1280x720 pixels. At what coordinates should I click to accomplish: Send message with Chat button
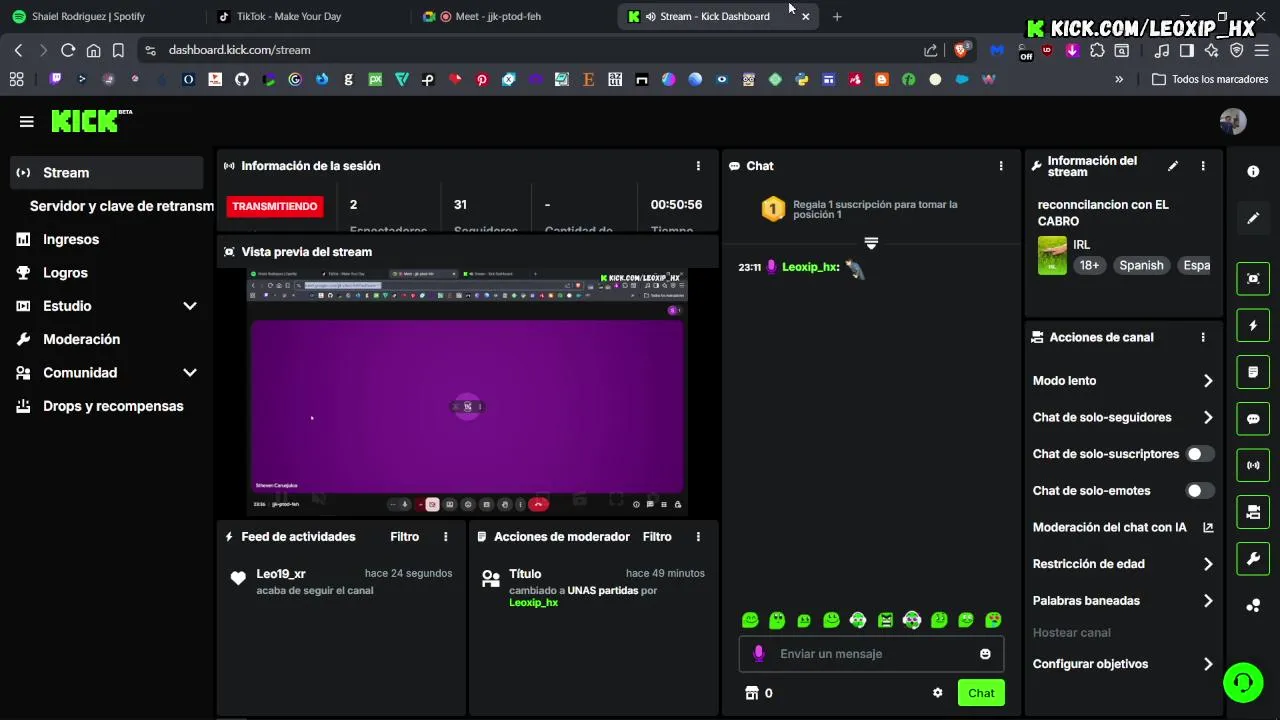tap(981, 693)
